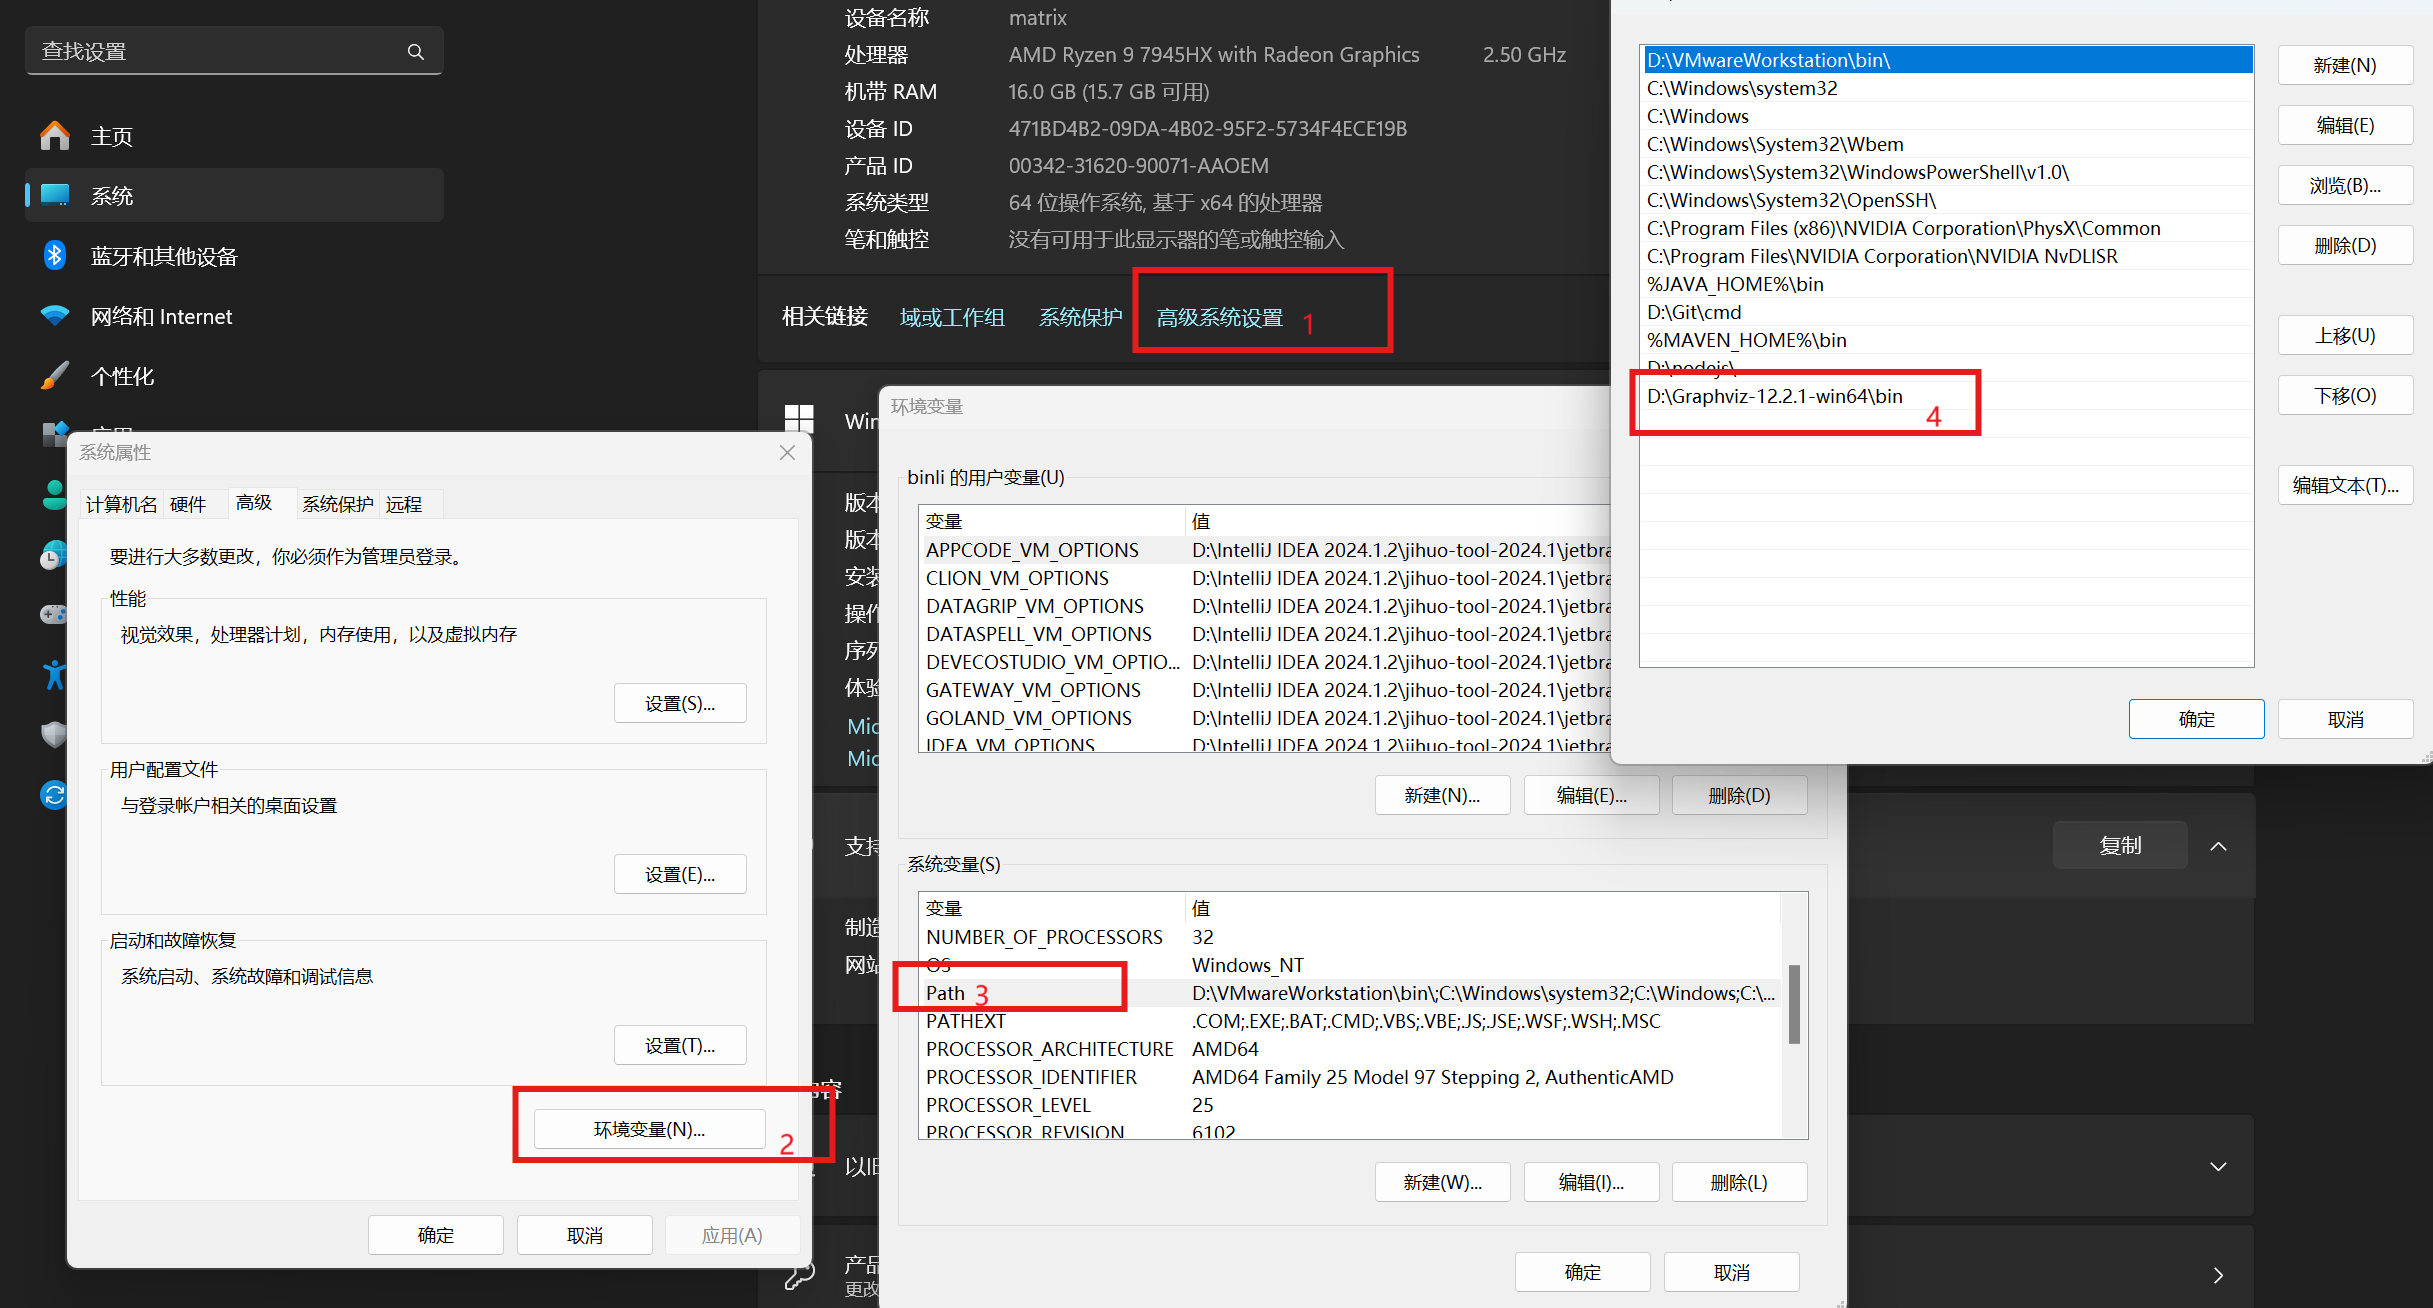
Task: Select DATAGRIP_VM_OPTIONS user variable row
Action: point(1266,606)
